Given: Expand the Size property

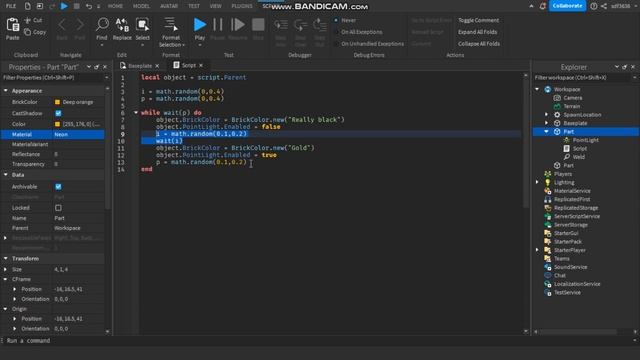Looking at the screenshot, I should [5, 269].
